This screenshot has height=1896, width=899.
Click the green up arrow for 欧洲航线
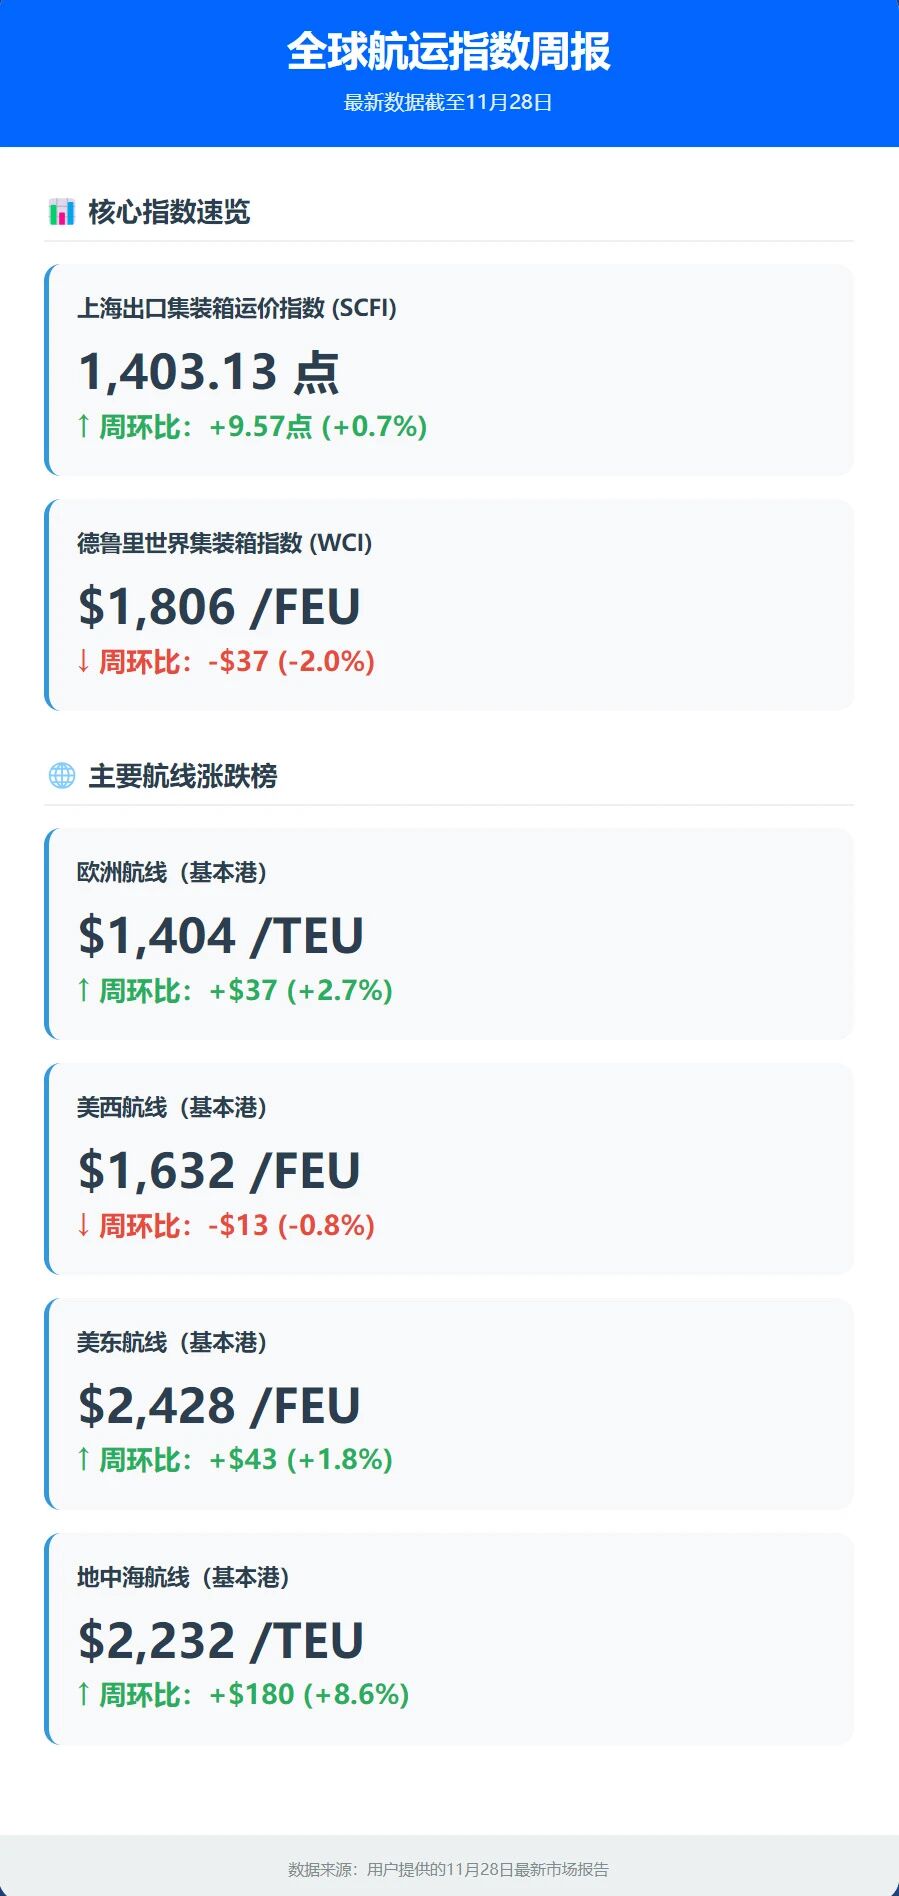point(84,991)
